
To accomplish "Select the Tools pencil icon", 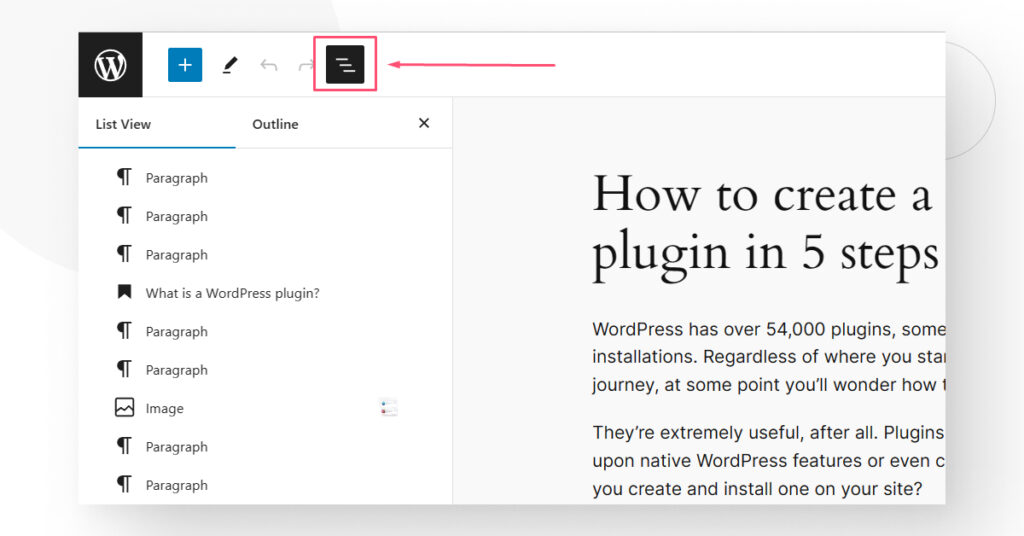I will (230, 65).
